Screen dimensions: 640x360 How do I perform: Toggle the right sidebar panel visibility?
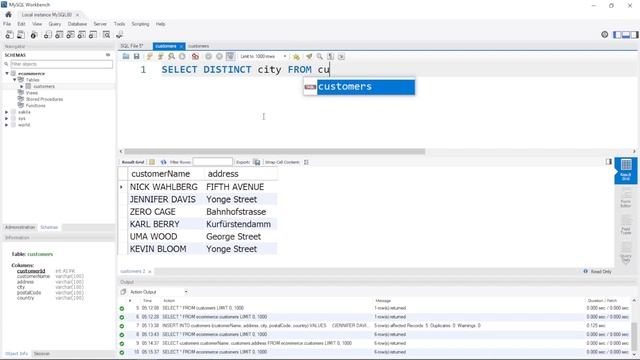(x=634, y=35)
